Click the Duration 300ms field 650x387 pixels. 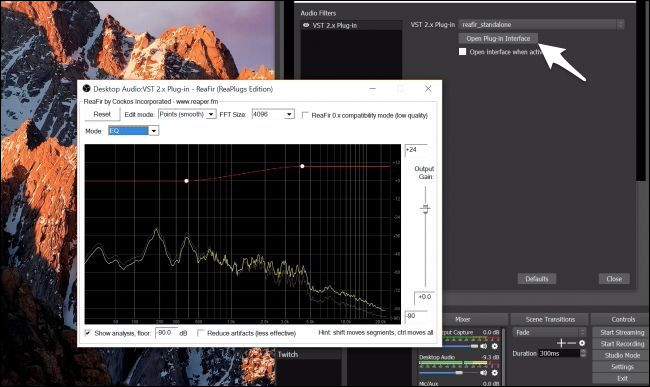(x=559, y=353)
